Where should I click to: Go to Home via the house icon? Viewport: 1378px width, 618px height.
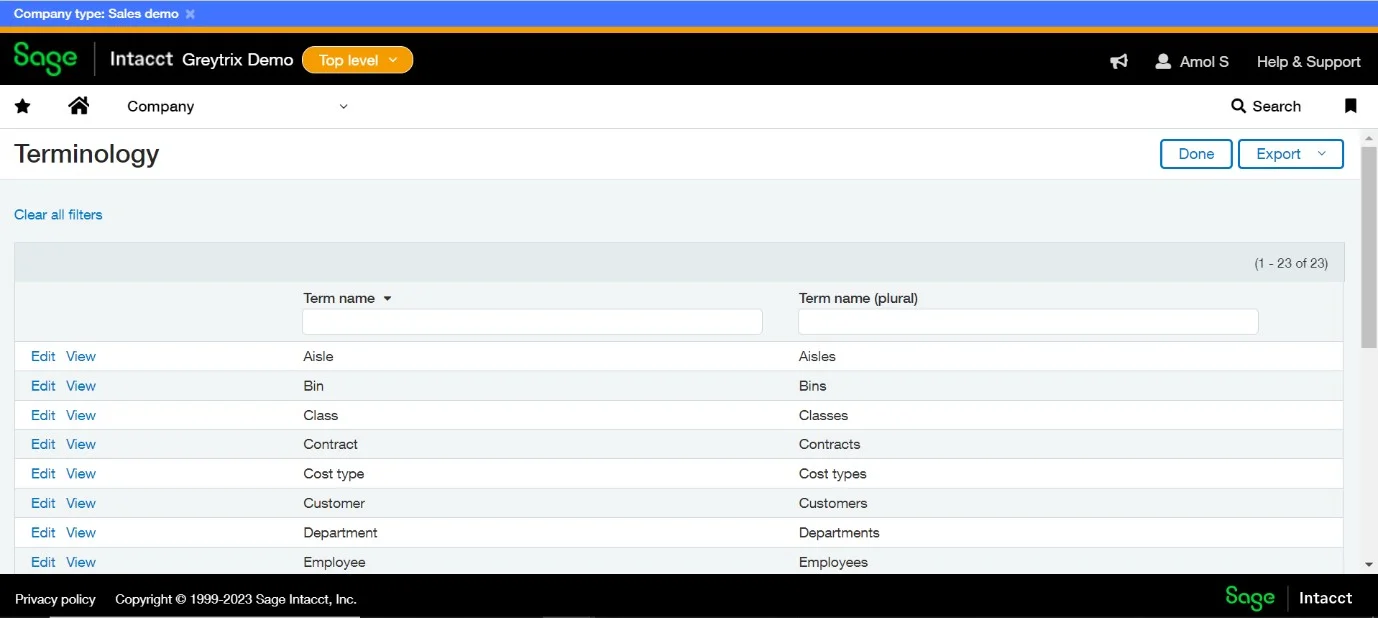tap(79, 105)
